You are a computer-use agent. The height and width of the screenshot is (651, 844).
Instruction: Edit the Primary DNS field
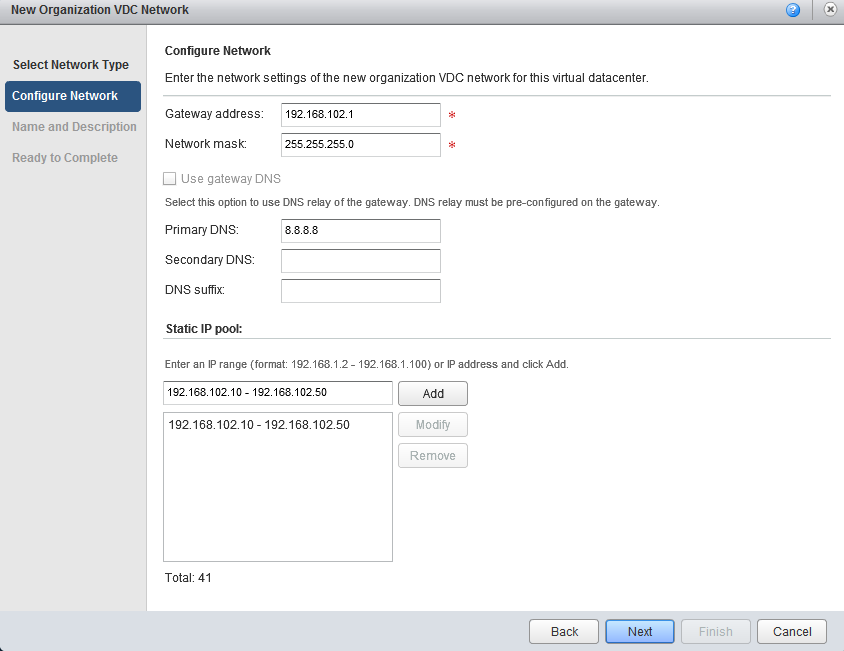[360, 231]
